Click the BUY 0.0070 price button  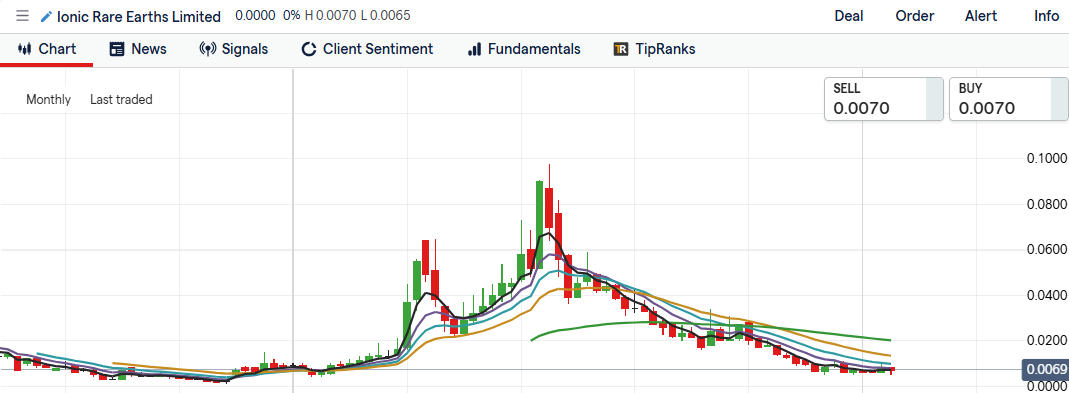(x=1008, y=99)
